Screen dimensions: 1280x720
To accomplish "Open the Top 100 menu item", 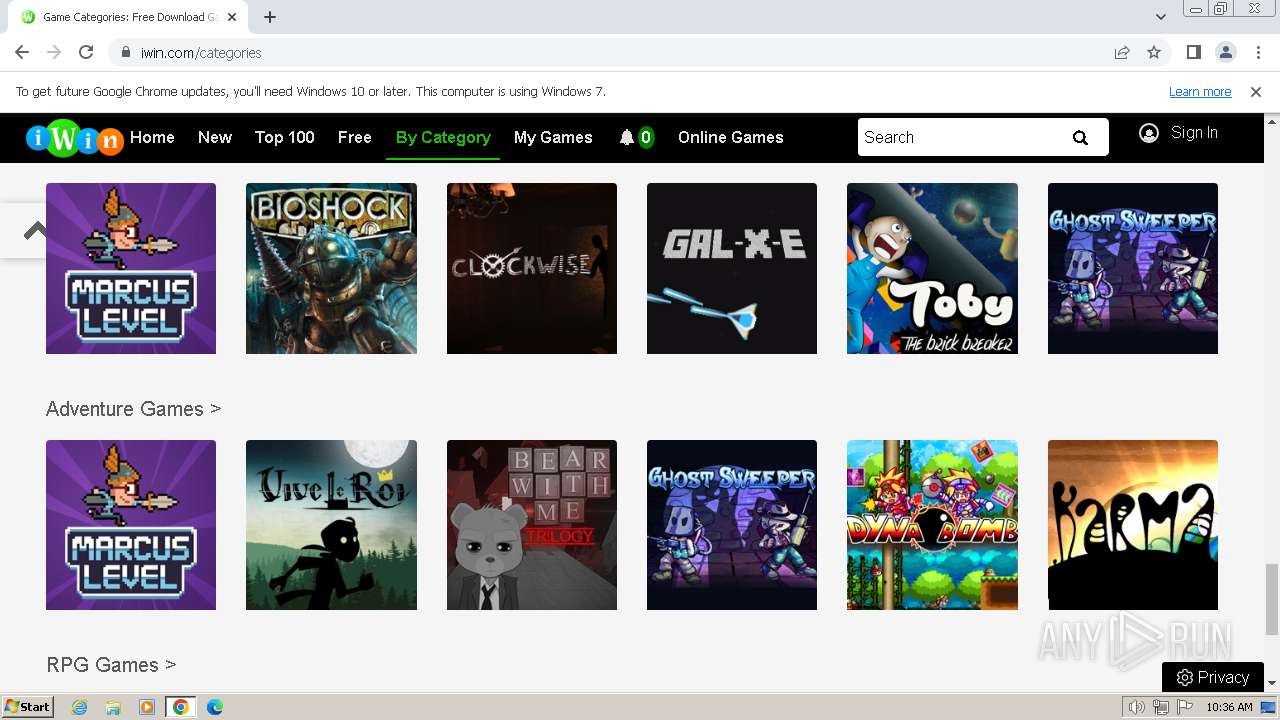I will [285, 138].
